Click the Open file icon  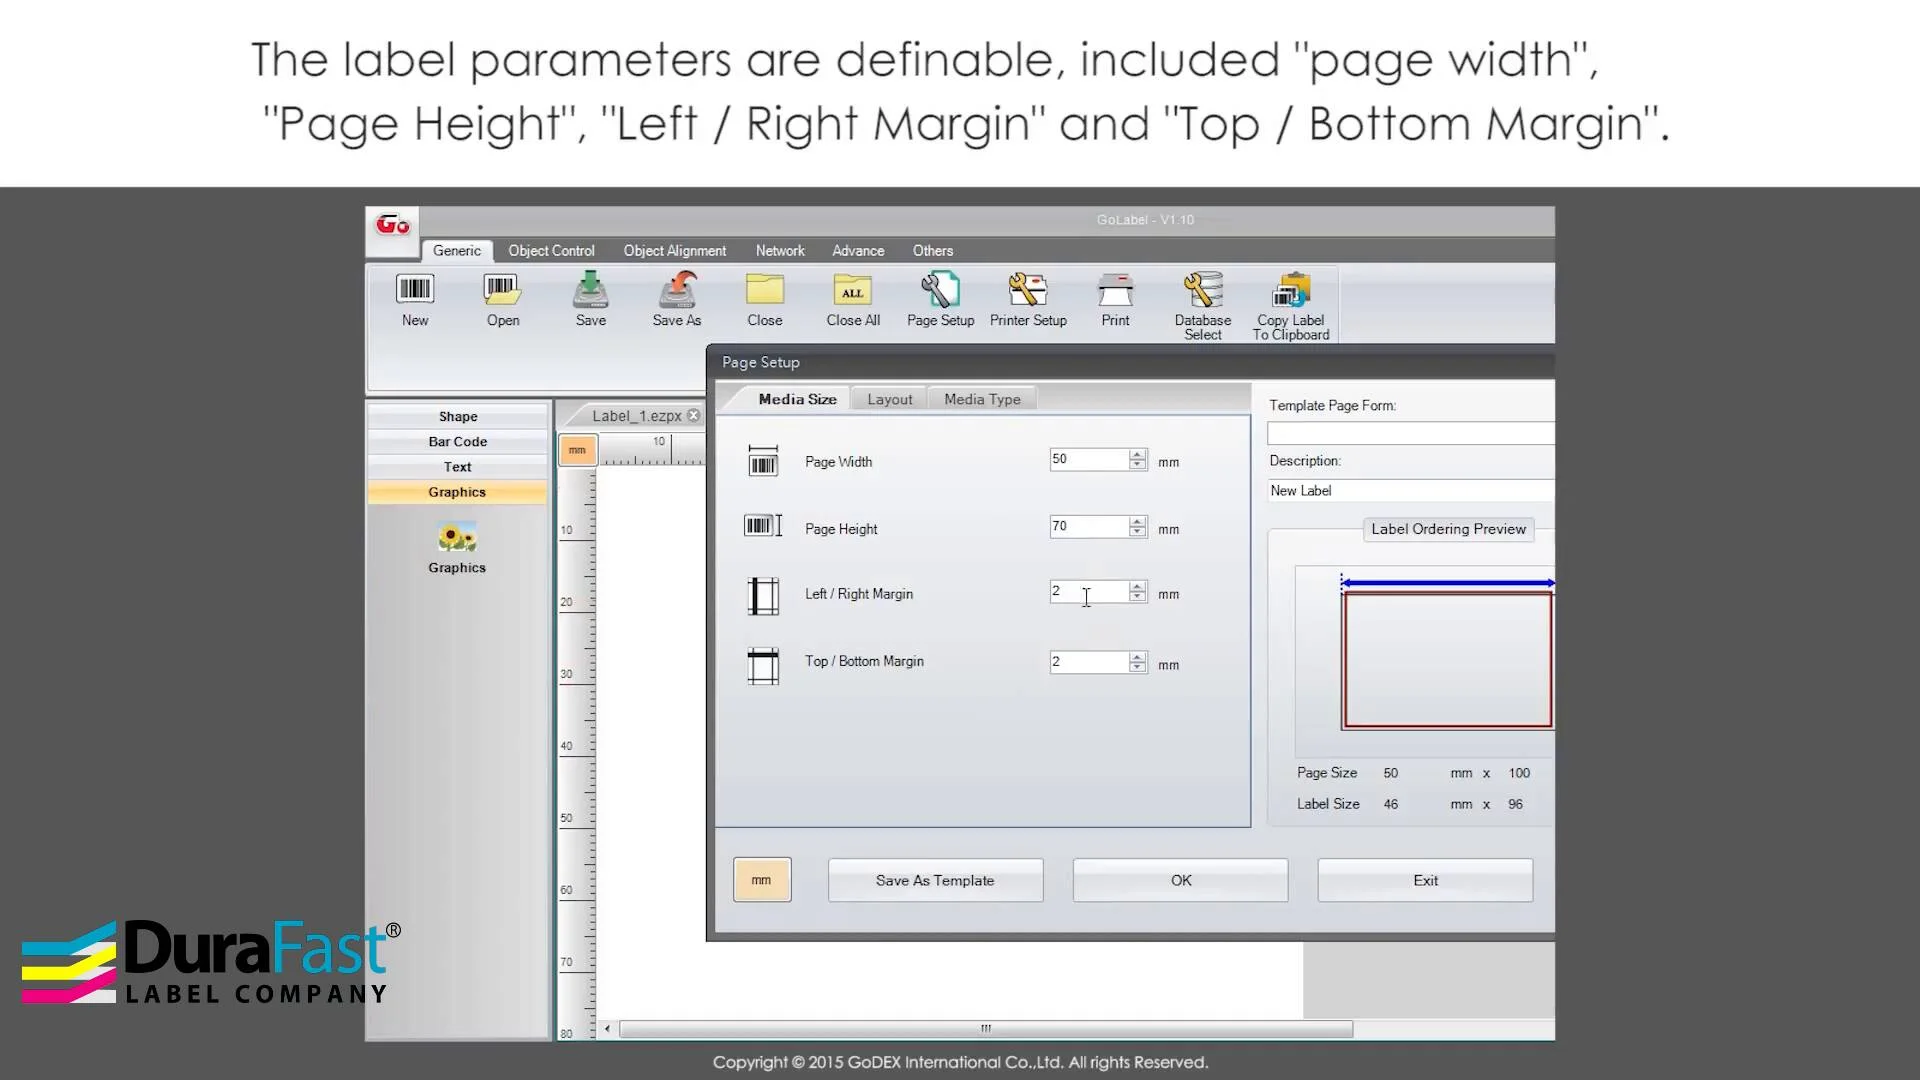click(x=502, y=291)
